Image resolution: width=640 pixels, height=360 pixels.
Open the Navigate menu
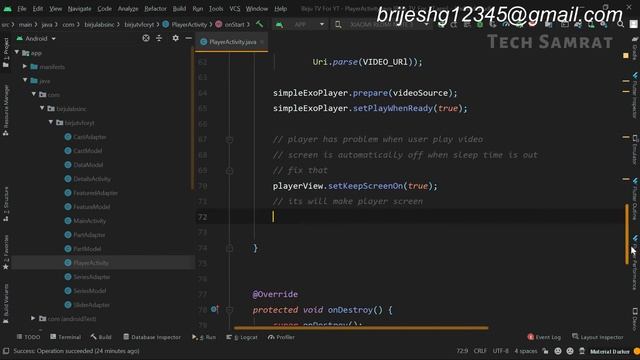80,9
